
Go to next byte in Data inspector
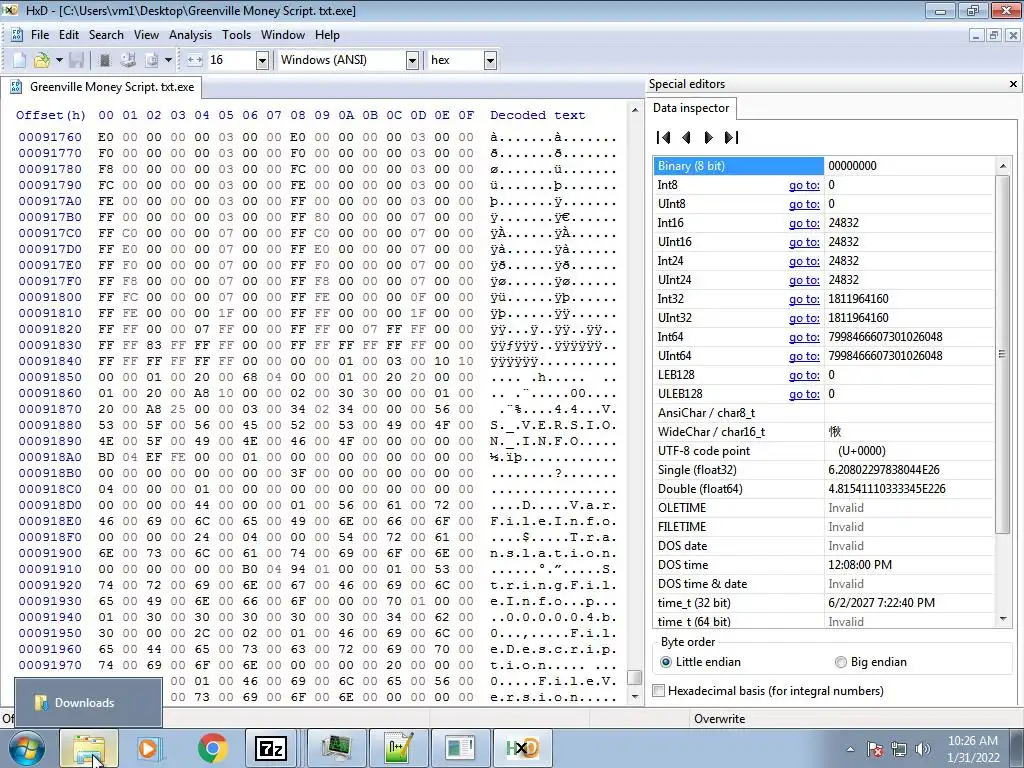coord(709,137)
